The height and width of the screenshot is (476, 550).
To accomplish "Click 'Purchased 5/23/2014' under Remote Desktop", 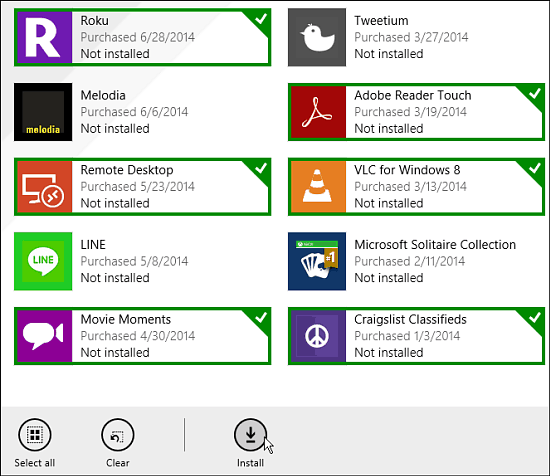I will pos(138,187).
